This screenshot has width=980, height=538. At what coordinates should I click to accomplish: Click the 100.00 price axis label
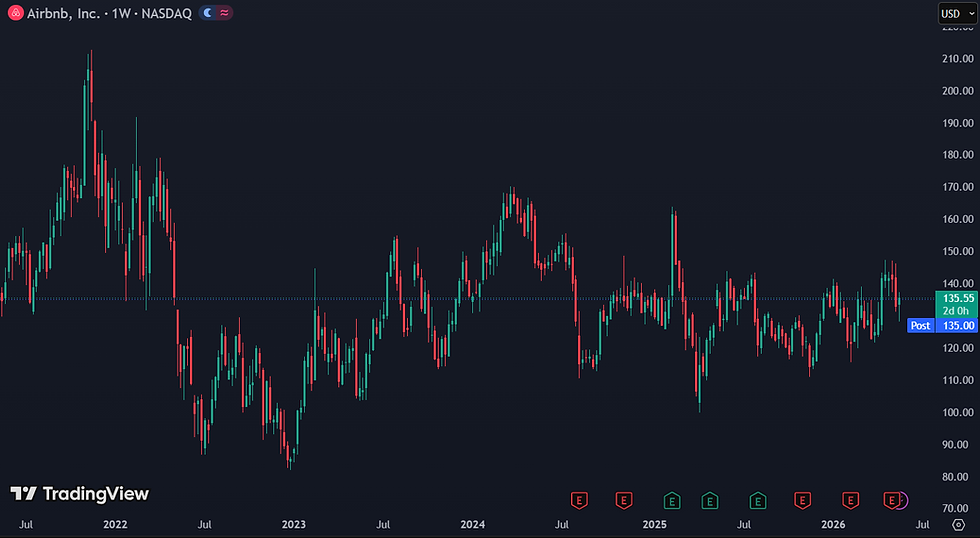click(958, 412)
